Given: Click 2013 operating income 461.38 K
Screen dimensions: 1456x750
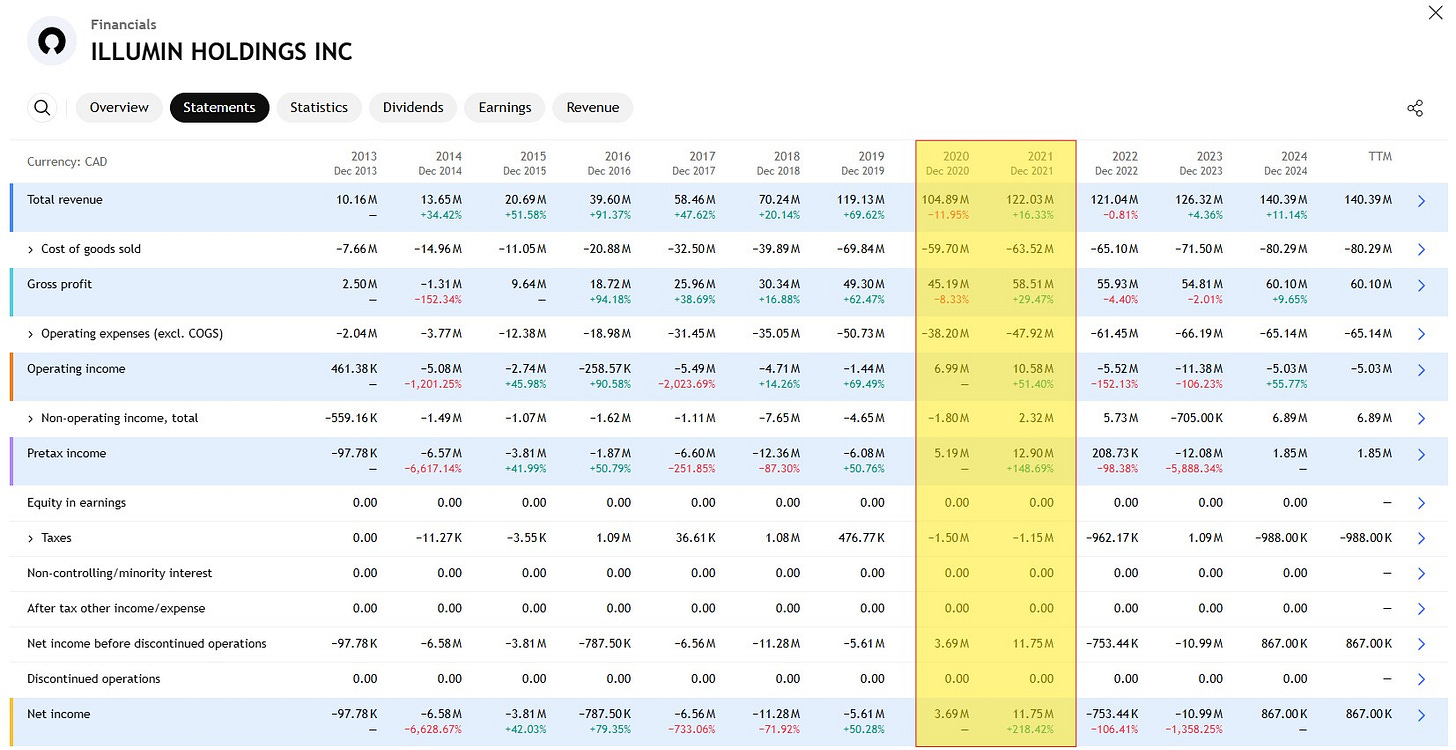Looking at the screenshot, I should click(x=353, y=369).
